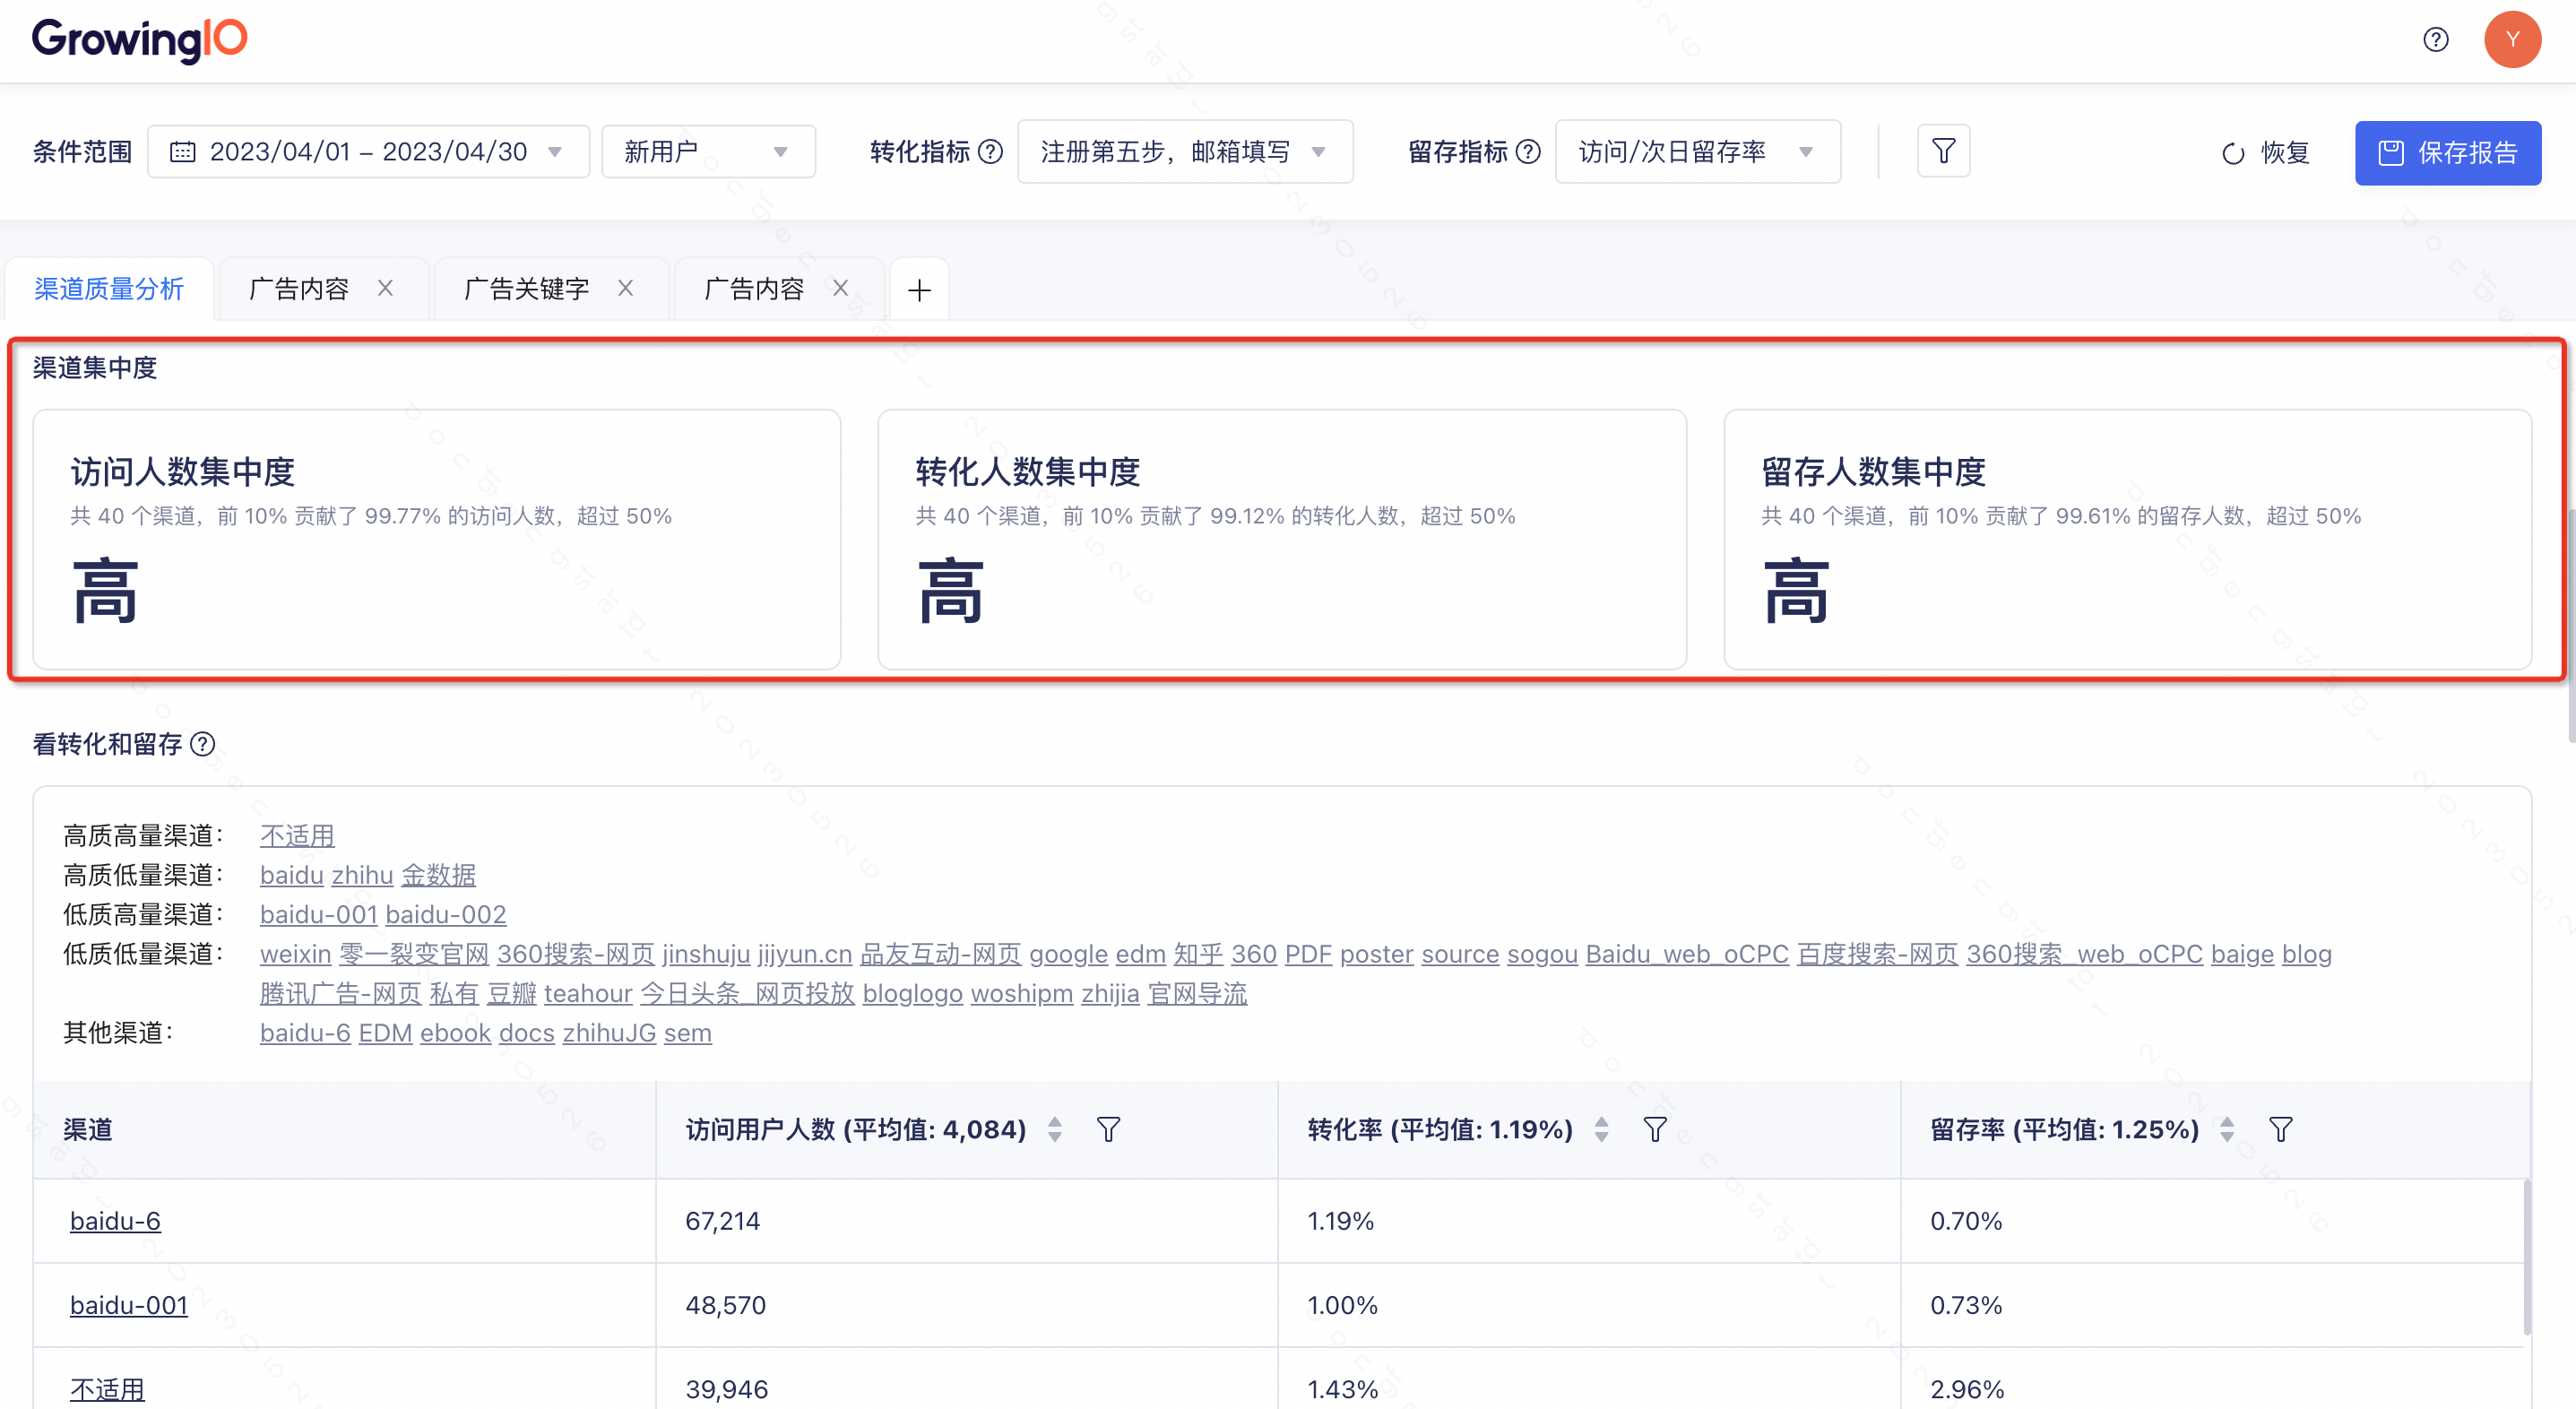Open the 金数据 channel link
The width and height of the screenshot is (2576, 1409).
[439, 875]
